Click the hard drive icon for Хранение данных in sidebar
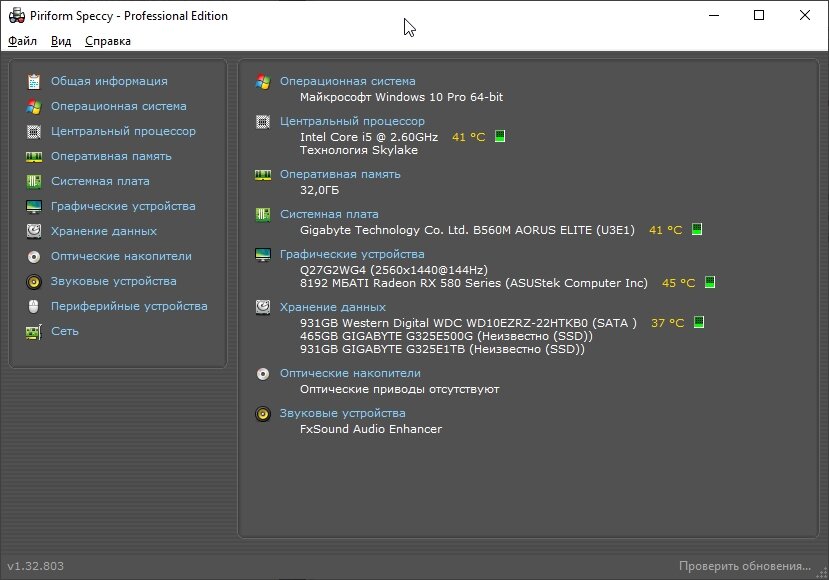 tap(34, 231)
